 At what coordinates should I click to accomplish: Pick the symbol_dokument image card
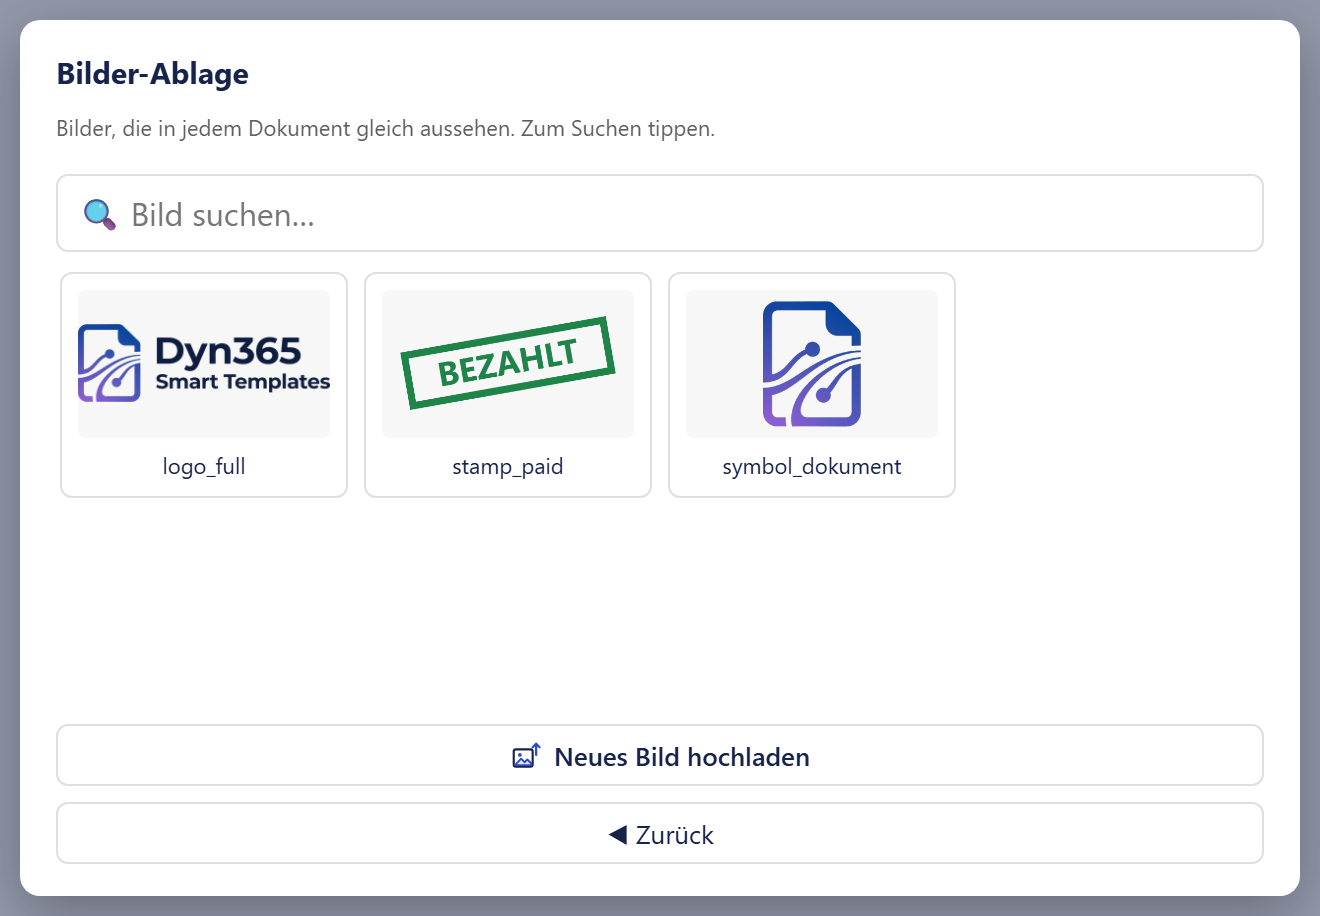point(812,385)
